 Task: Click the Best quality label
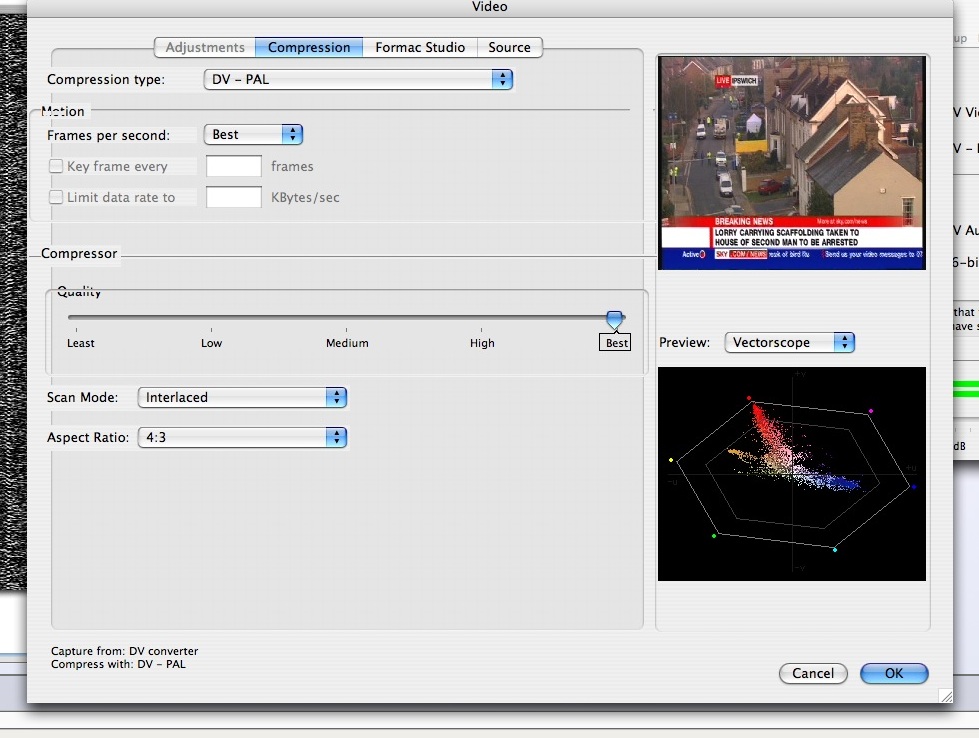pyautogui.click(x=616, y=343)
